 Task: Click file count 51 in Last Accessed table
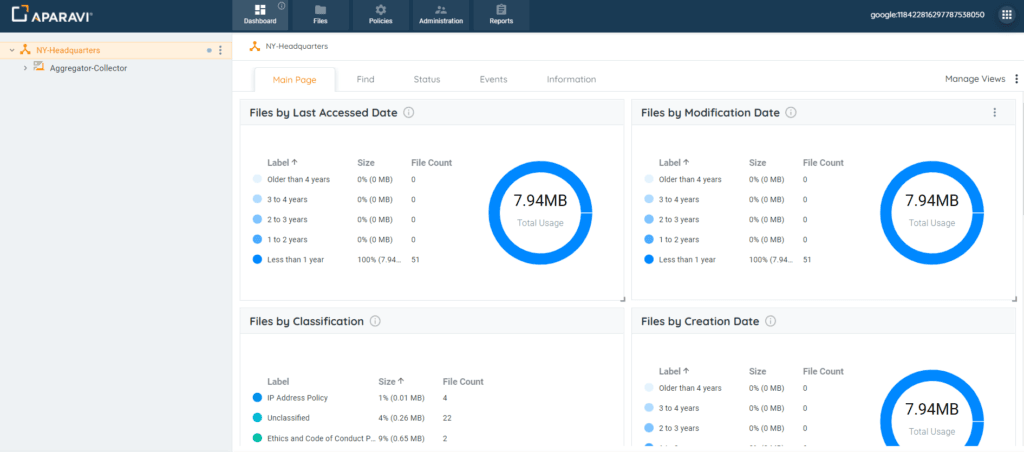(415, 259)
